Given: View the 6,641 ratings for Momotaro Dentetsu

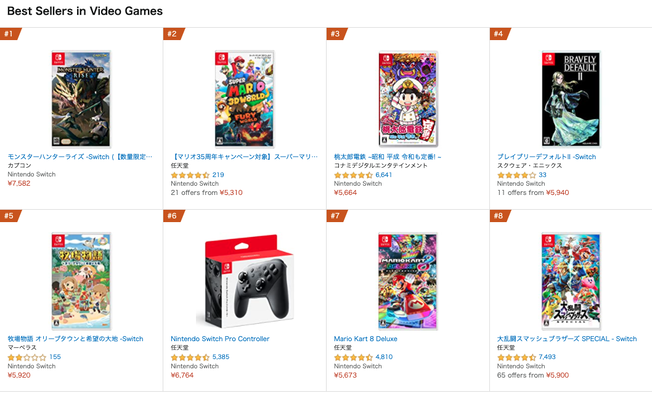Looking at the screenshot, I should 383,175.
